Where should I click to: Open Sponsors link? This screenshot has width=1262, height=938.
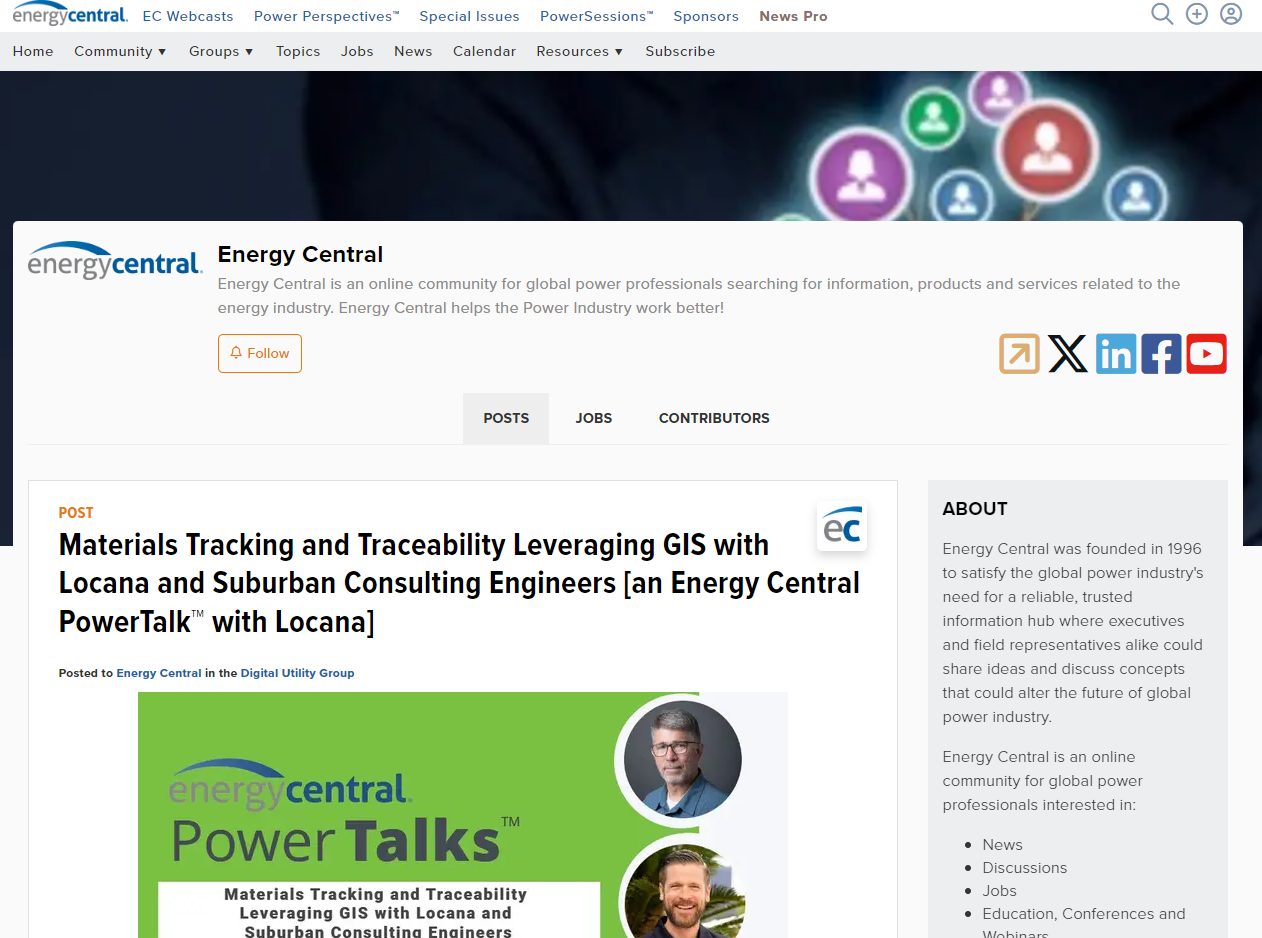click(x=706, y=16)
